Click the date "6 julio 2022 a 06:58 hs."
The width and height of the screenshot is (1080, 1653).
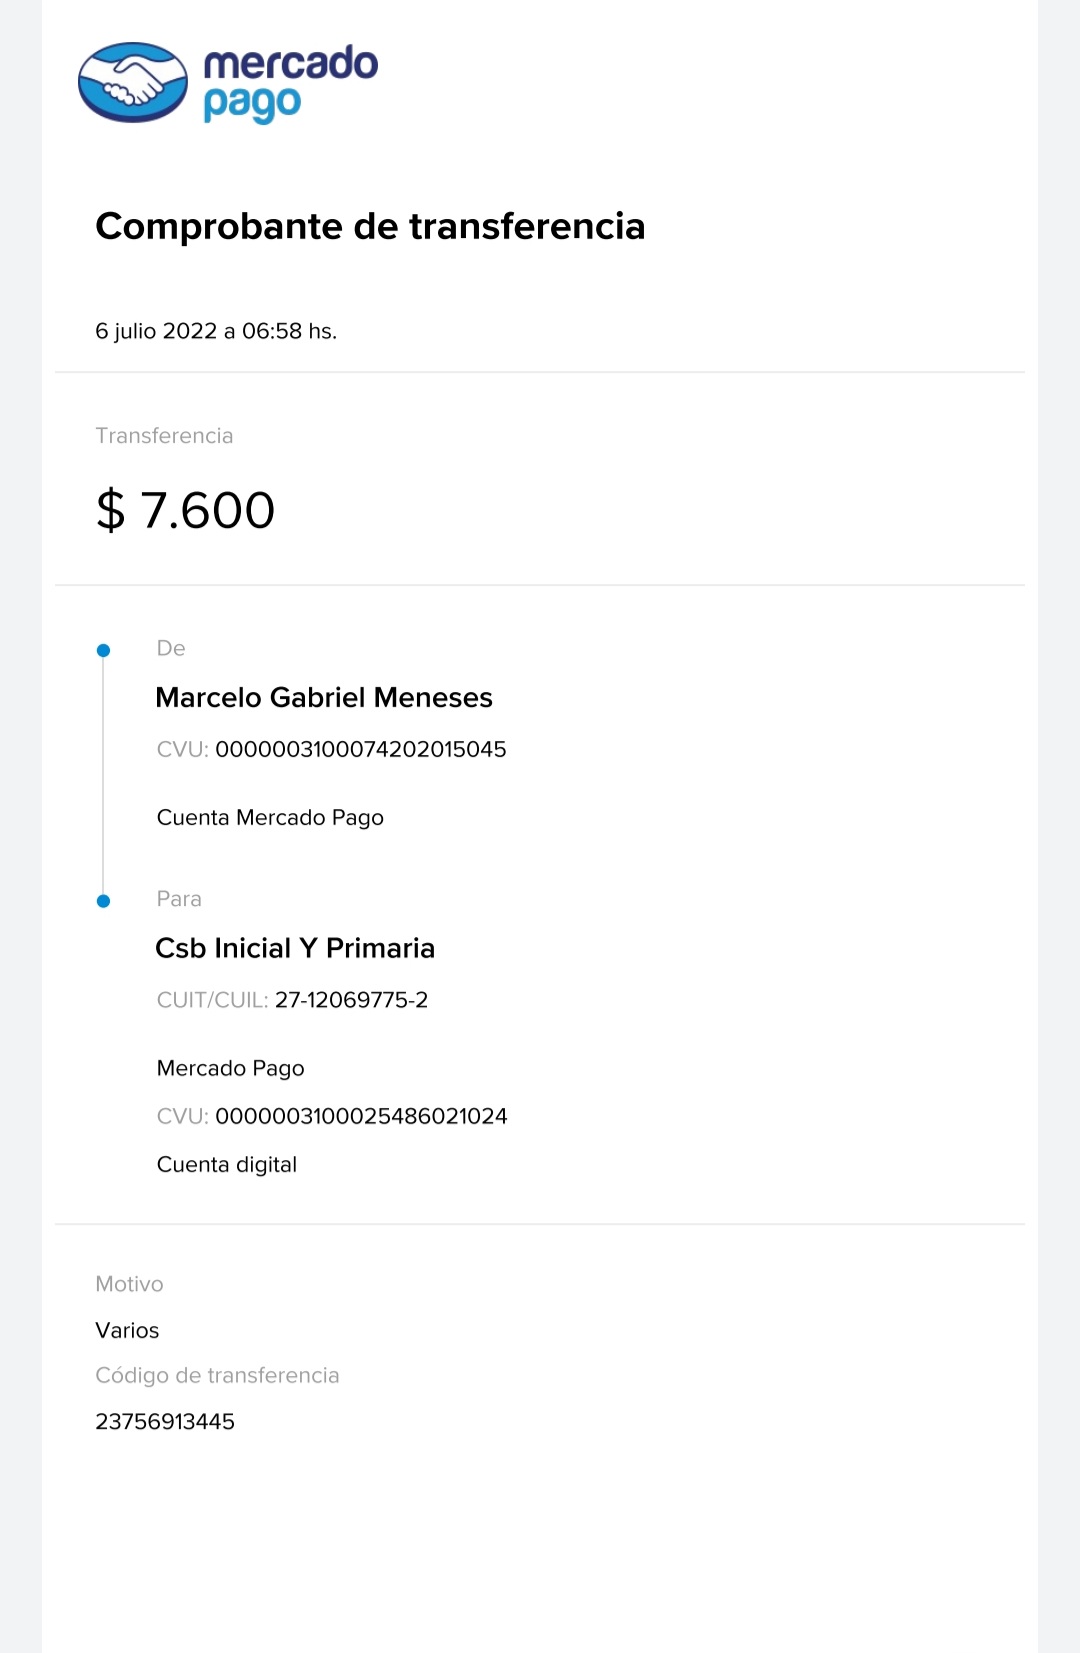pos(216,331)
